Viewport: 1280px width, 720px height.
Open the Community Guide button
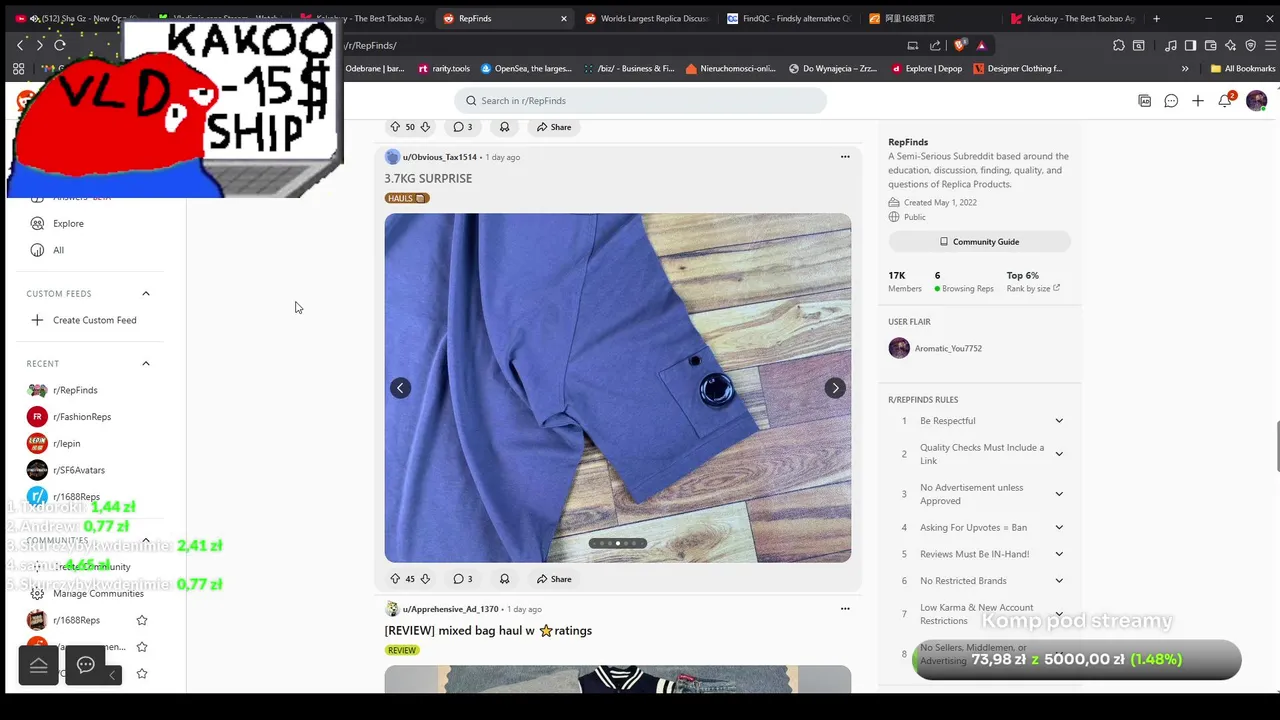click(x=979, y=242)
